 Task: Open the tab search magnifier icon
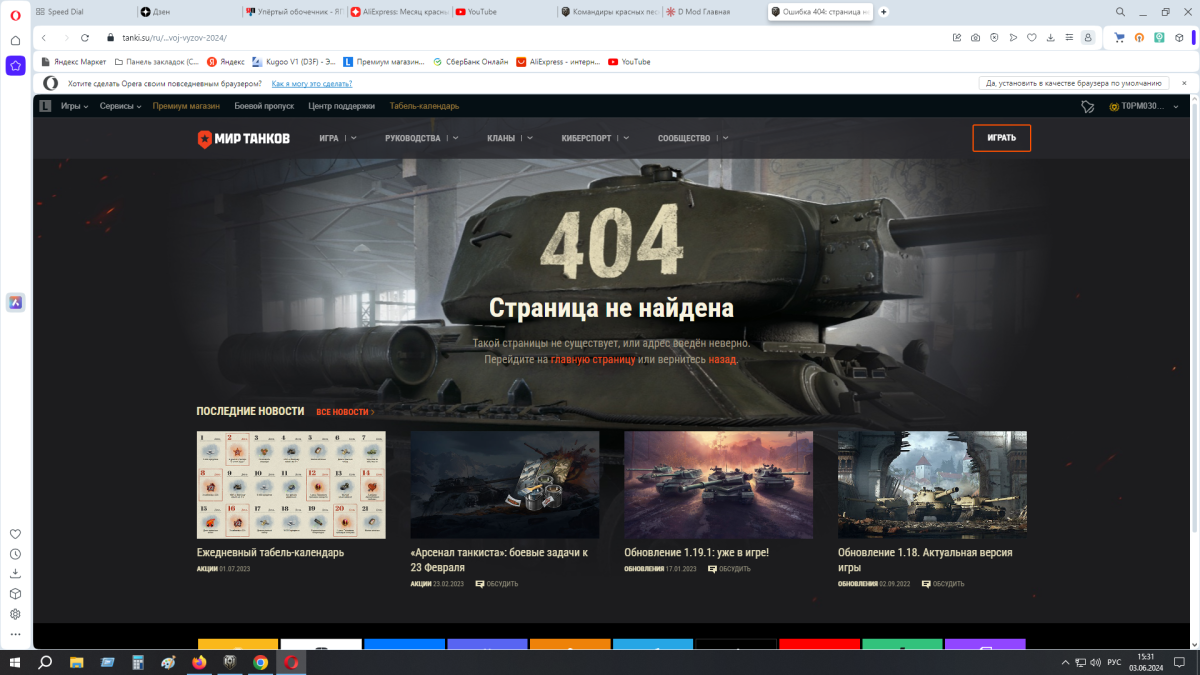click(x=1121, y=12)
